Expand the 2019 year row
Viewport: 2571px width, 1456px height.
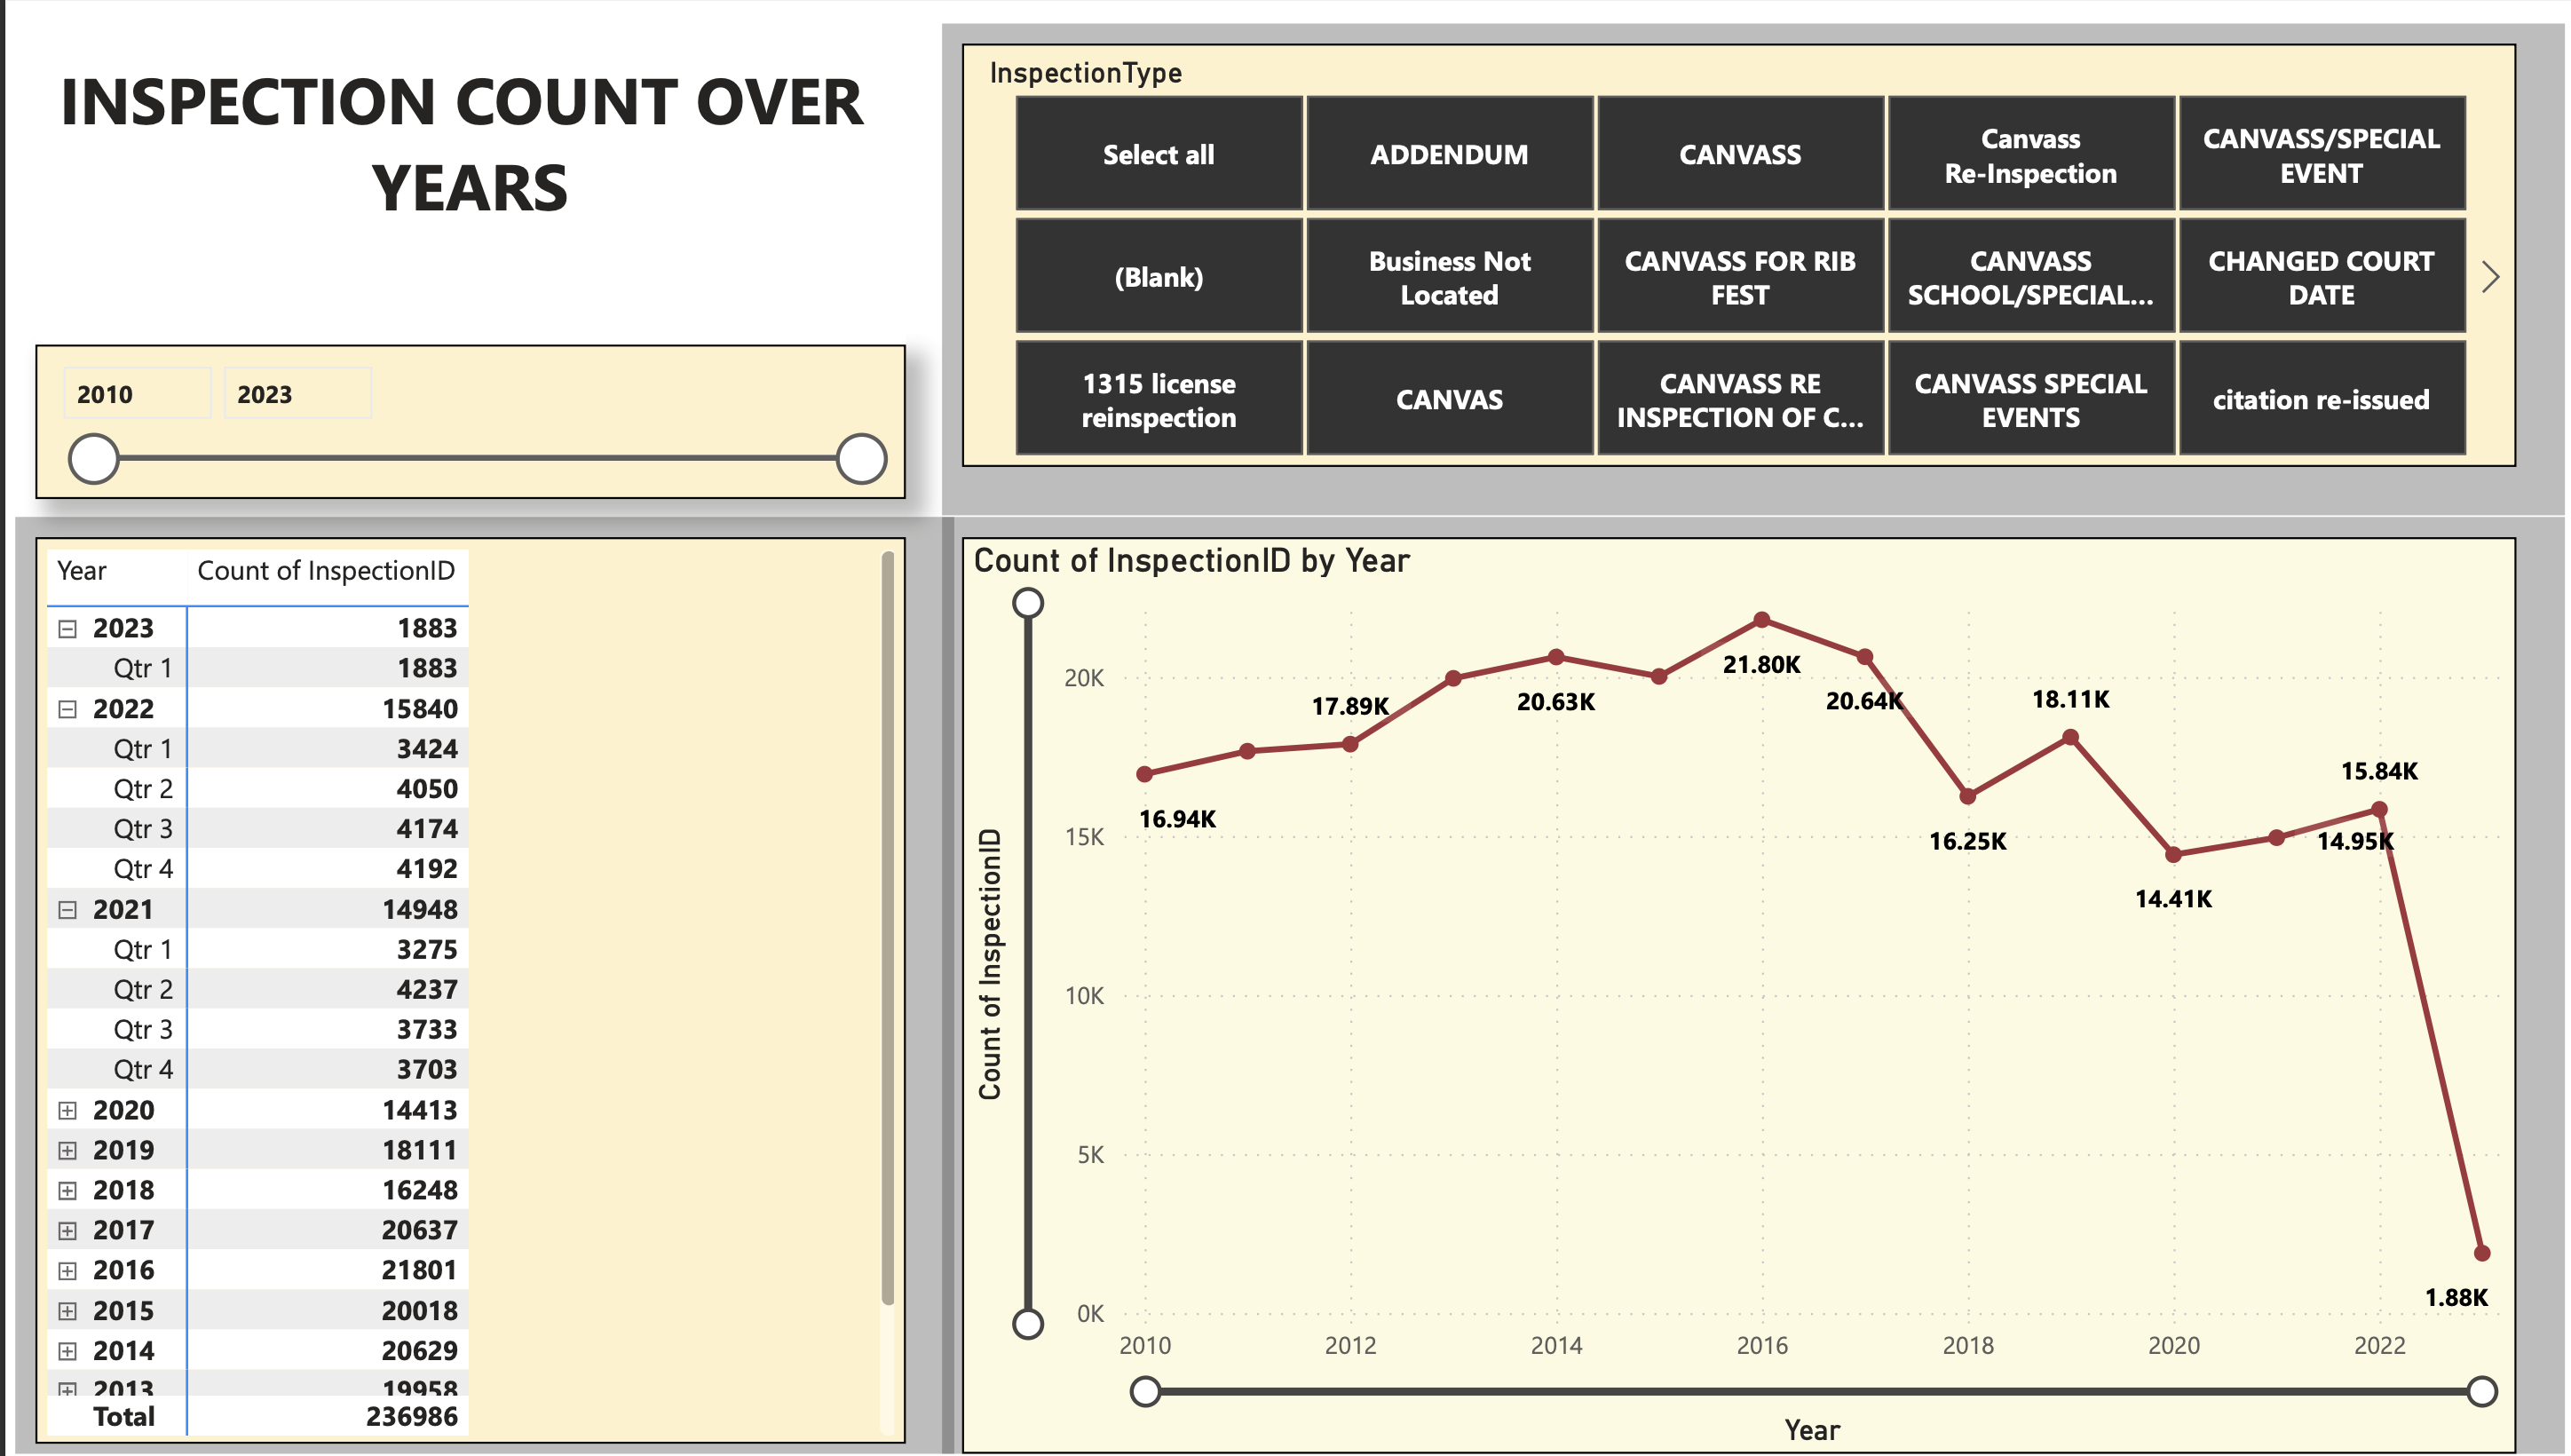coord(68,1150)
